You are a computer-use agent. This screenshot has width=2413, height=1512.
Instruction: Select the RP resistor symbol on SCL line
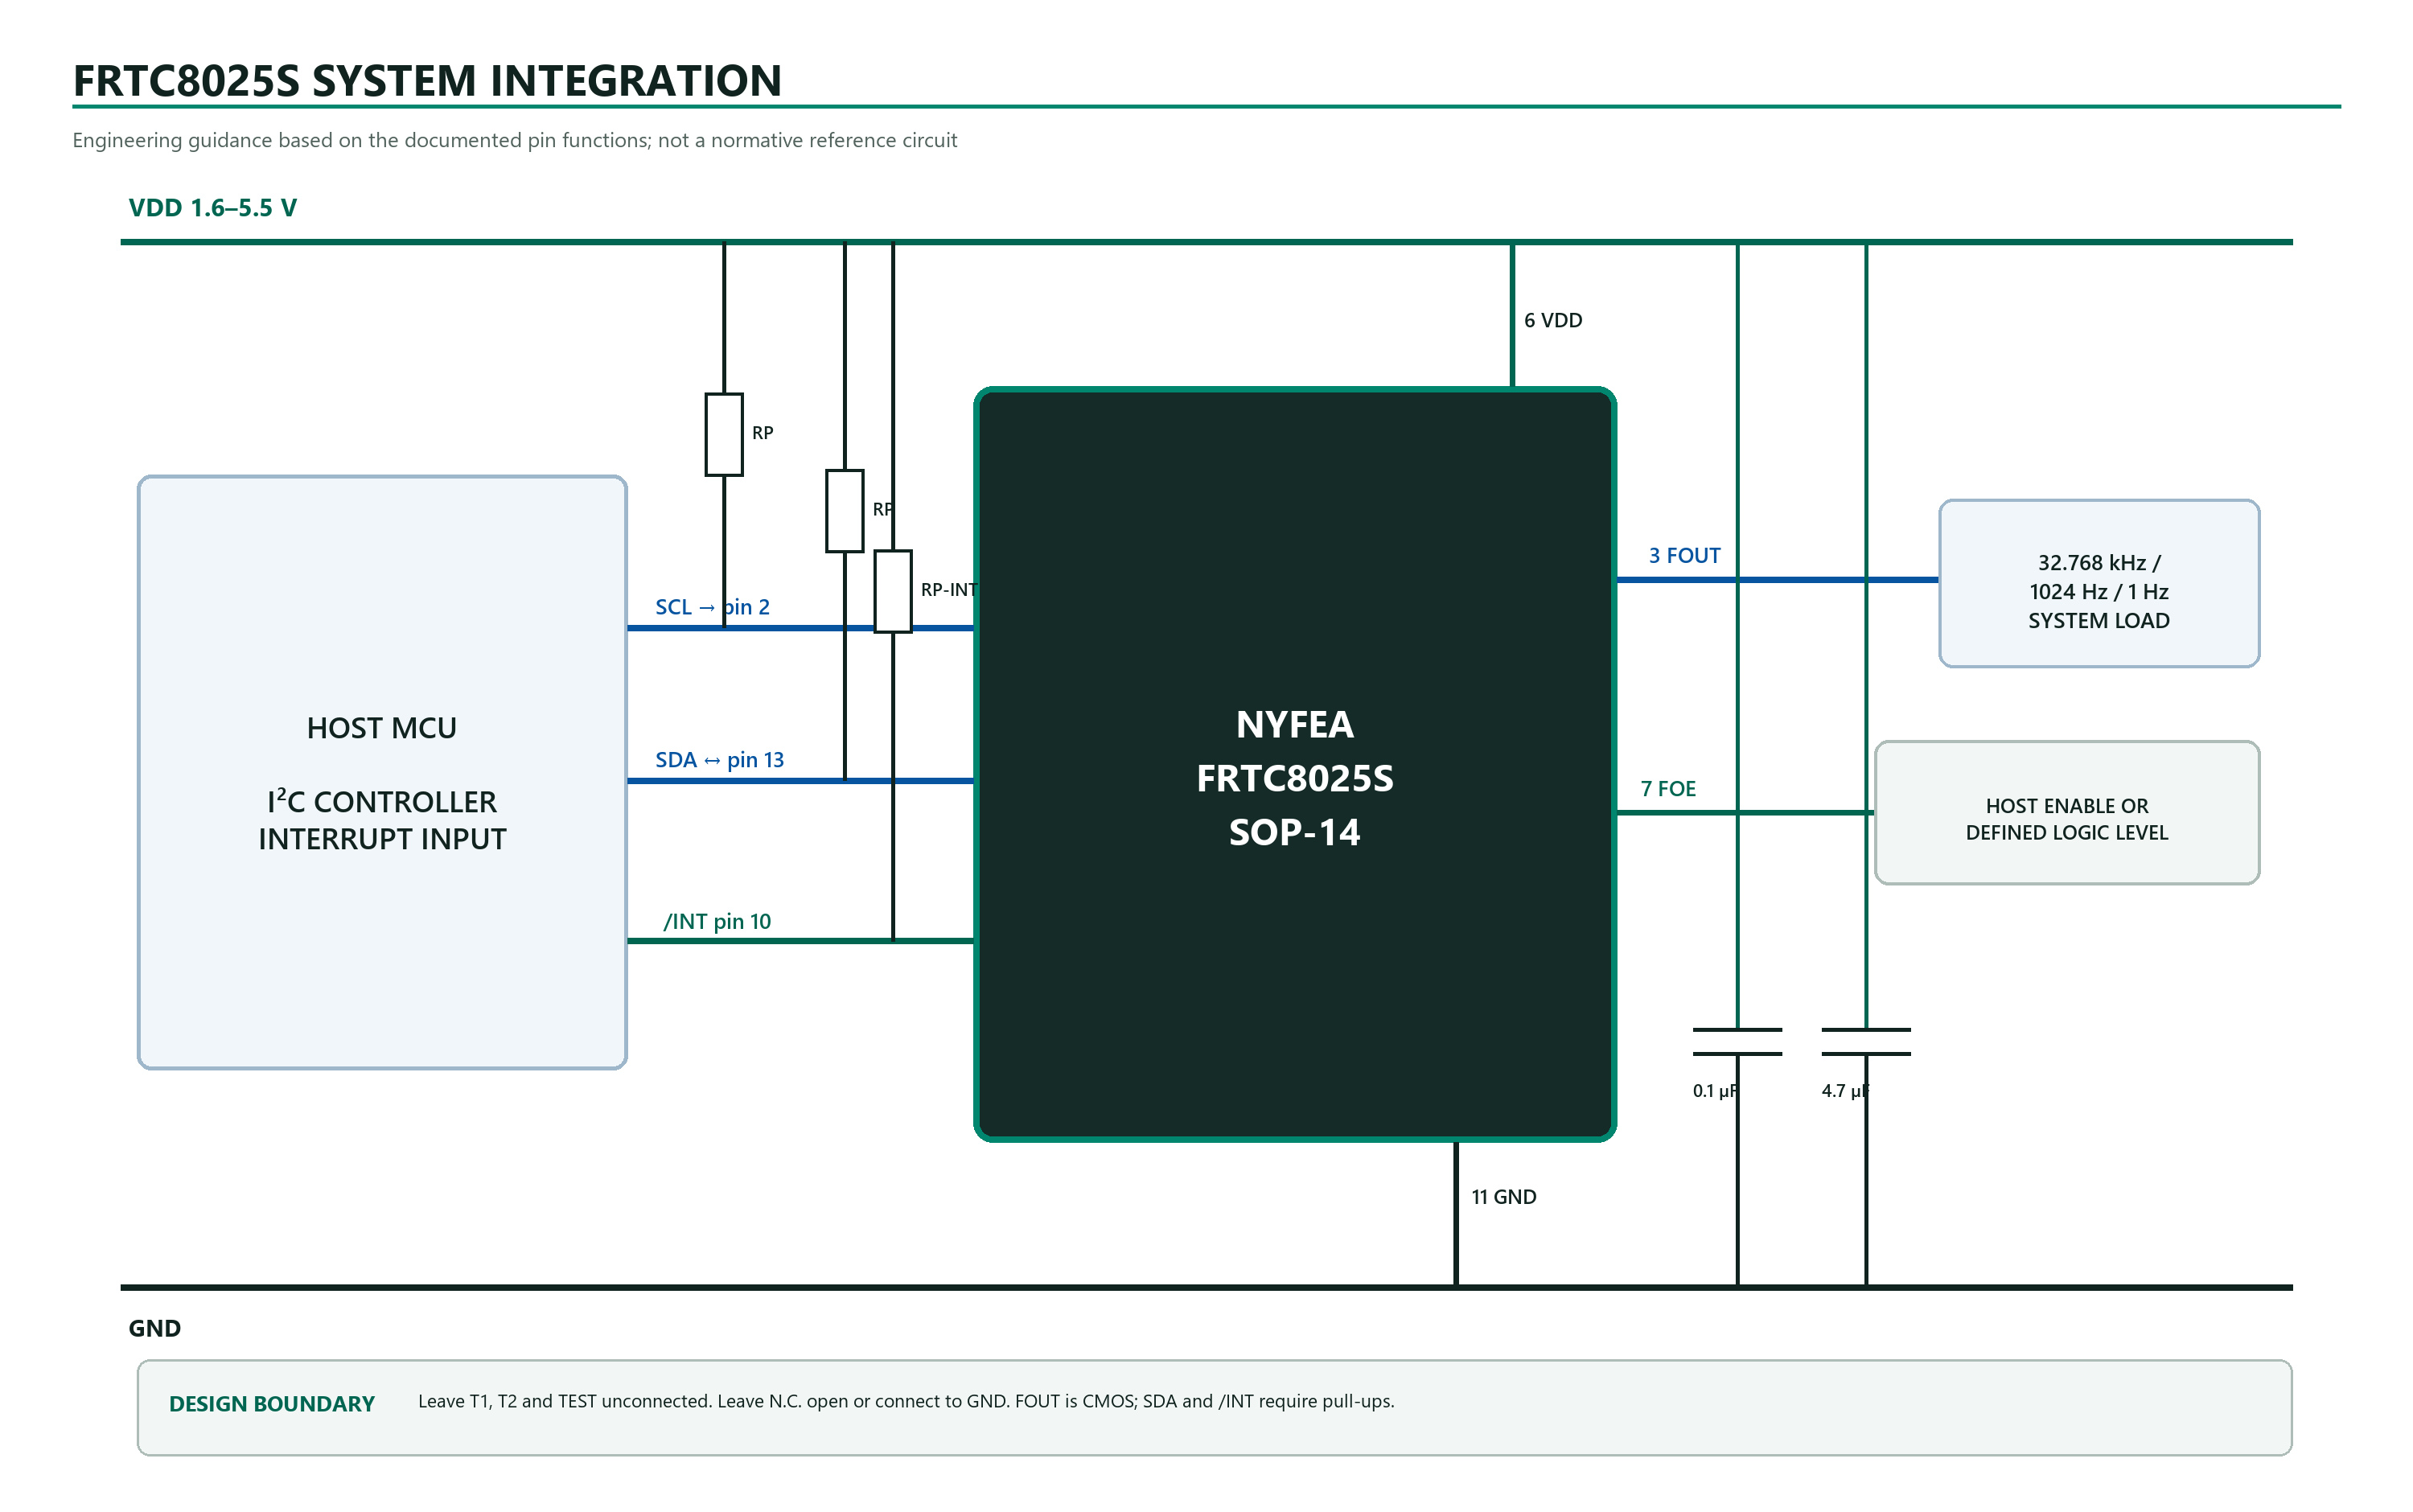724,435
